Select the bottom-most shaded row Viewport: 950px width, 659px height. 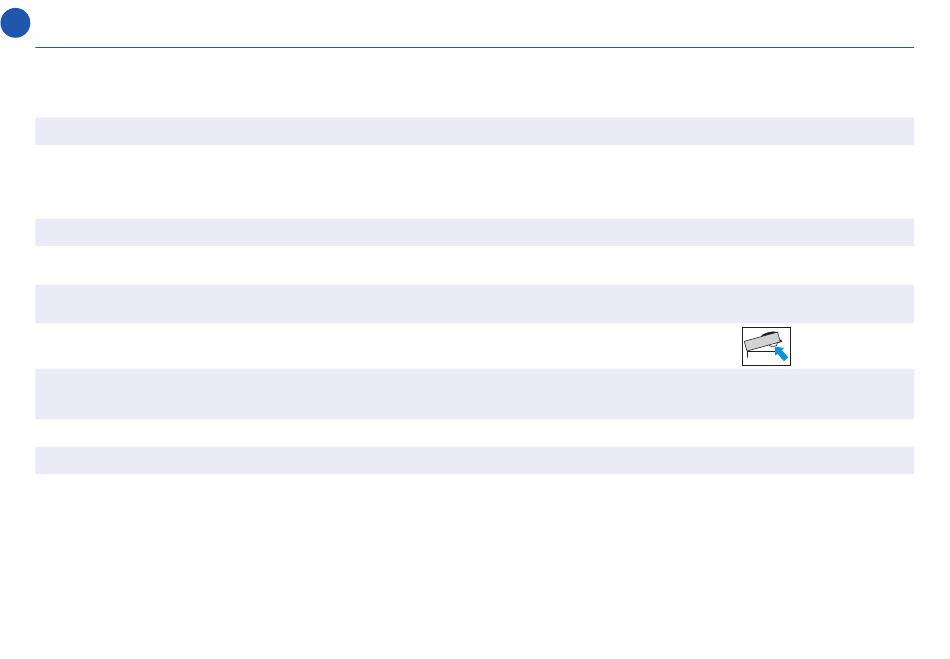(x=474, y=460)
